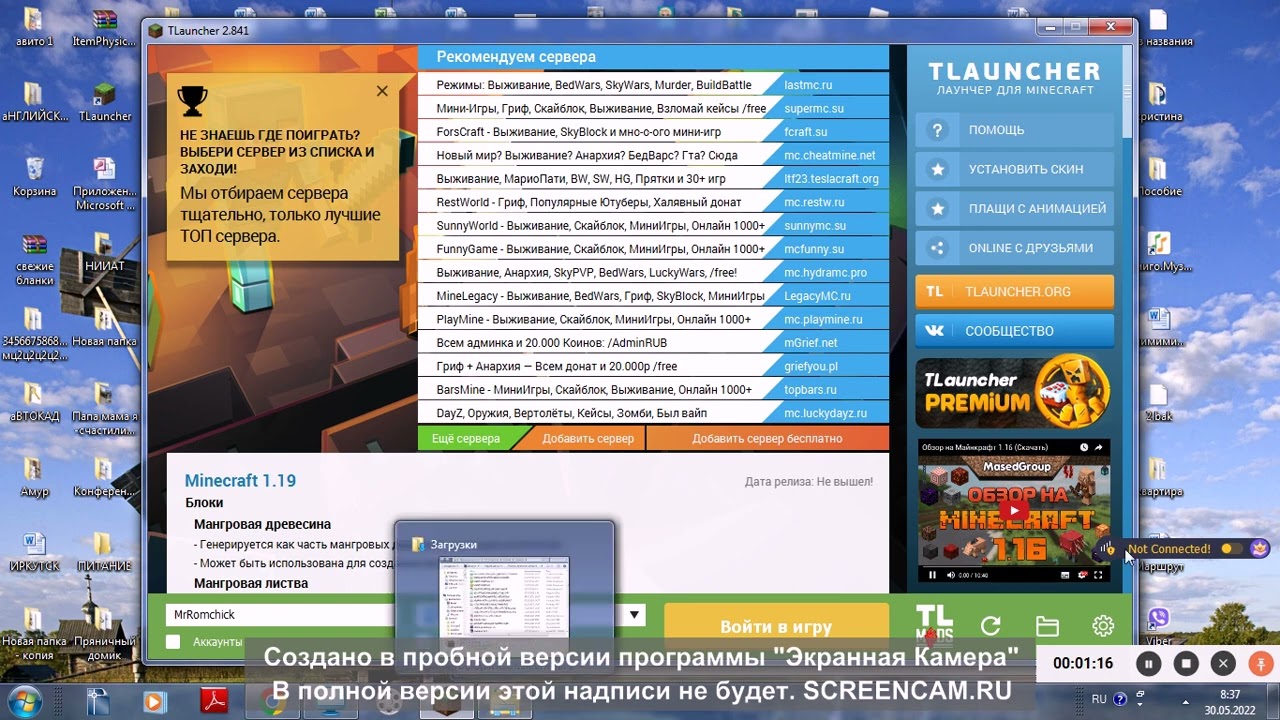
Task: Stop the screen recording
Action: tap(1186, 663)
